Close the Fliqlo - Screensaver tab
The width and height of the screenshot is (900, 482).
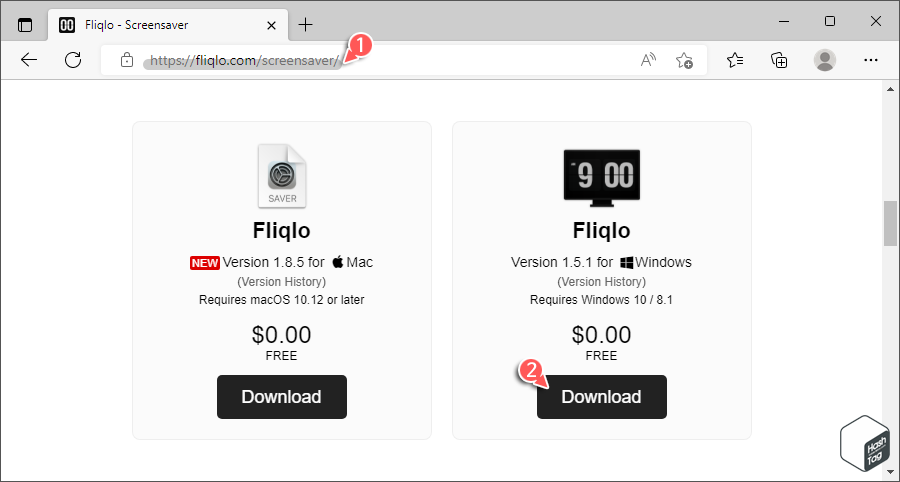pos(271,25)
